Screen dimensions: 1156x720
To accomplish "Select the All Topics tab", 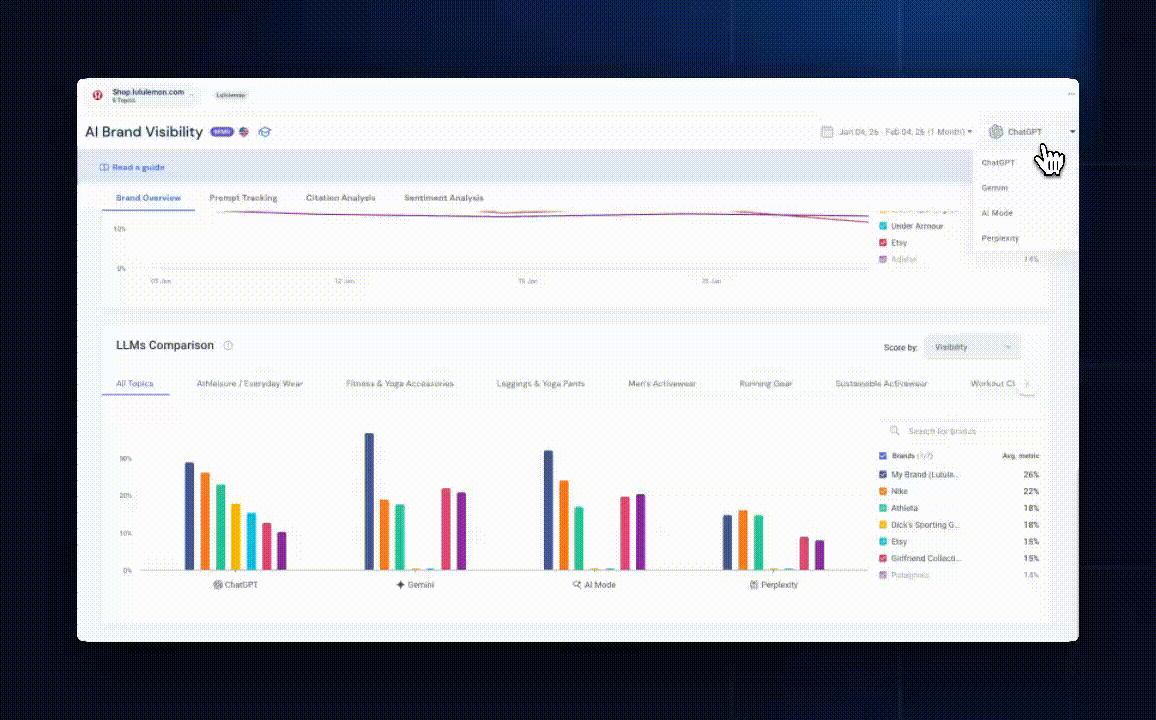I will 135,384.
